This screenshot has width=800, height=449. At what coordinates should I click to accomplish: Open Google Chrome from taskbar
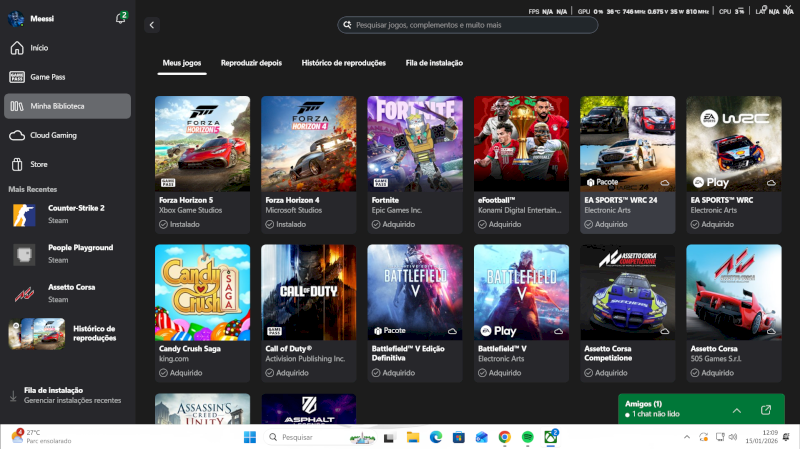[x=505, y=437]
